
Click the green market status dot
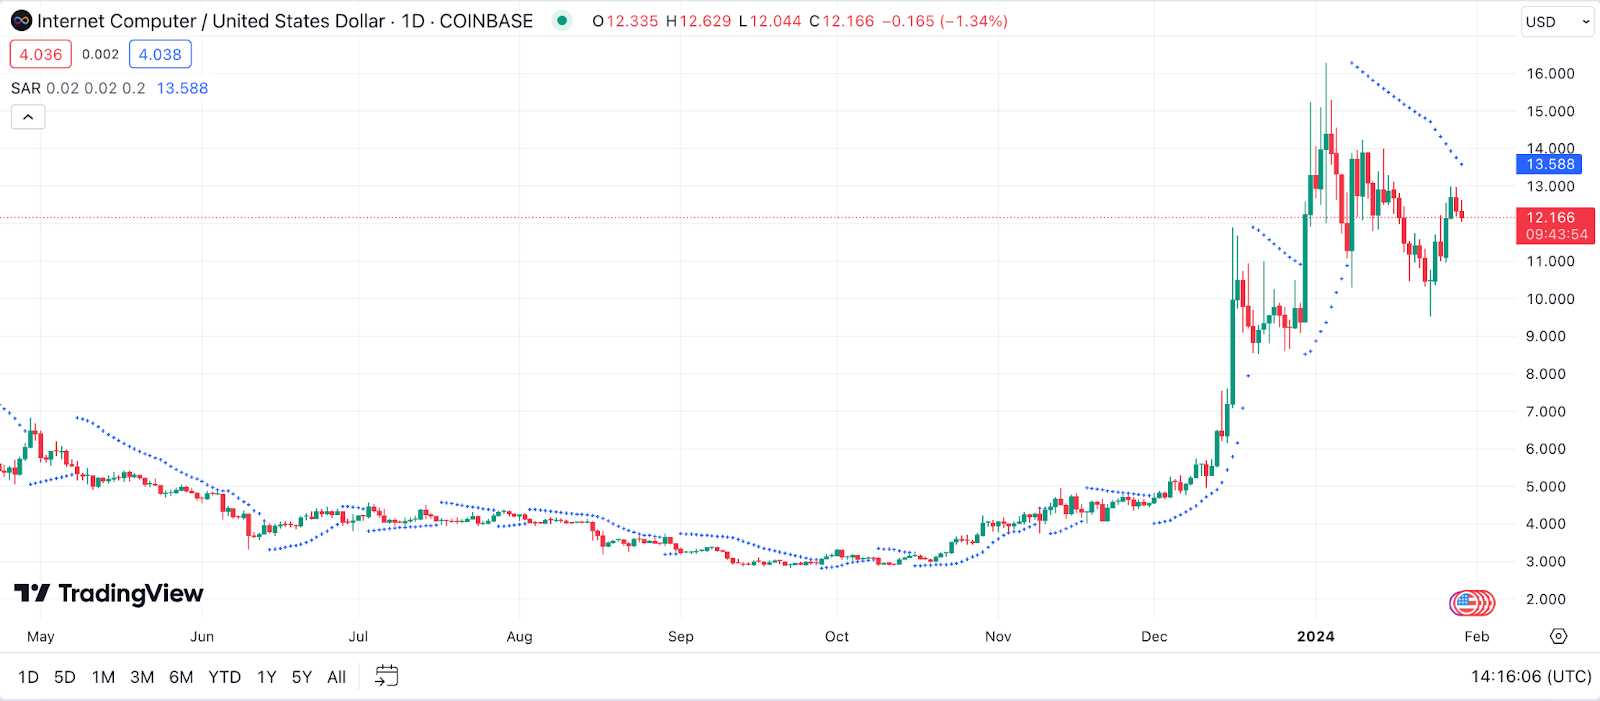[562, 21]
